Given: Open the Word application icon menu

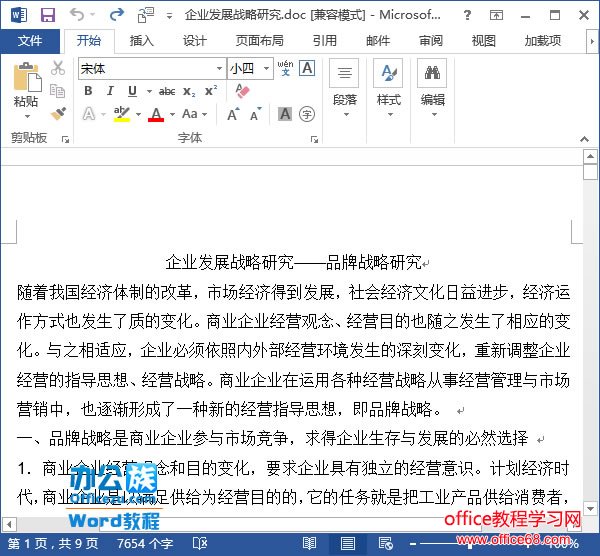Looking at the screenshot, I should (19, 15).
